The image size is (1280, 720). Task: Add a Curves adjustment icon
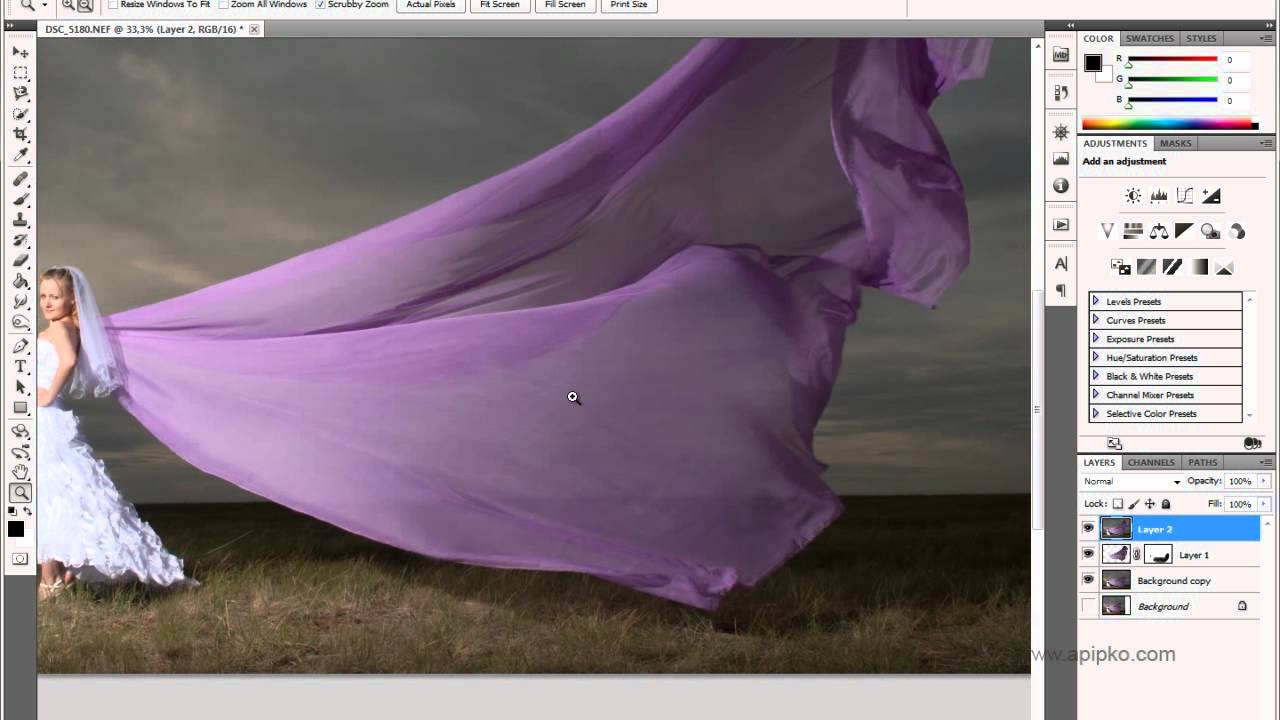coord(1185,196)
